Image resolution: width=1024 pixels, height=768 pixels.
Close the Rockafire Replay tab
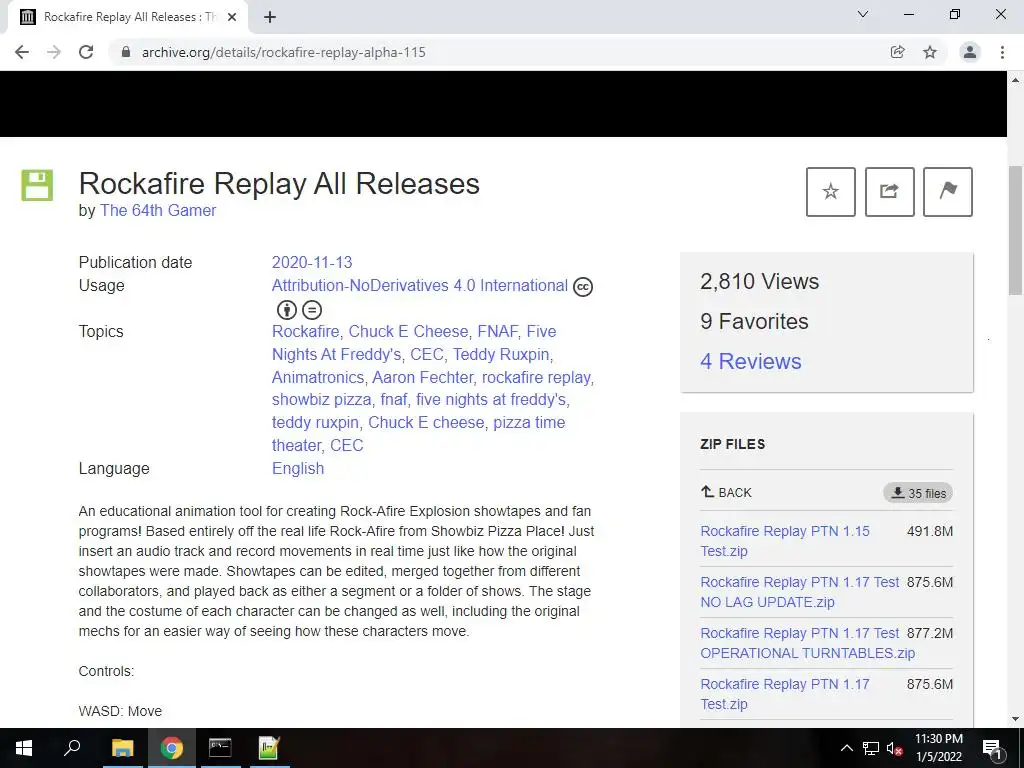point(232,17)
